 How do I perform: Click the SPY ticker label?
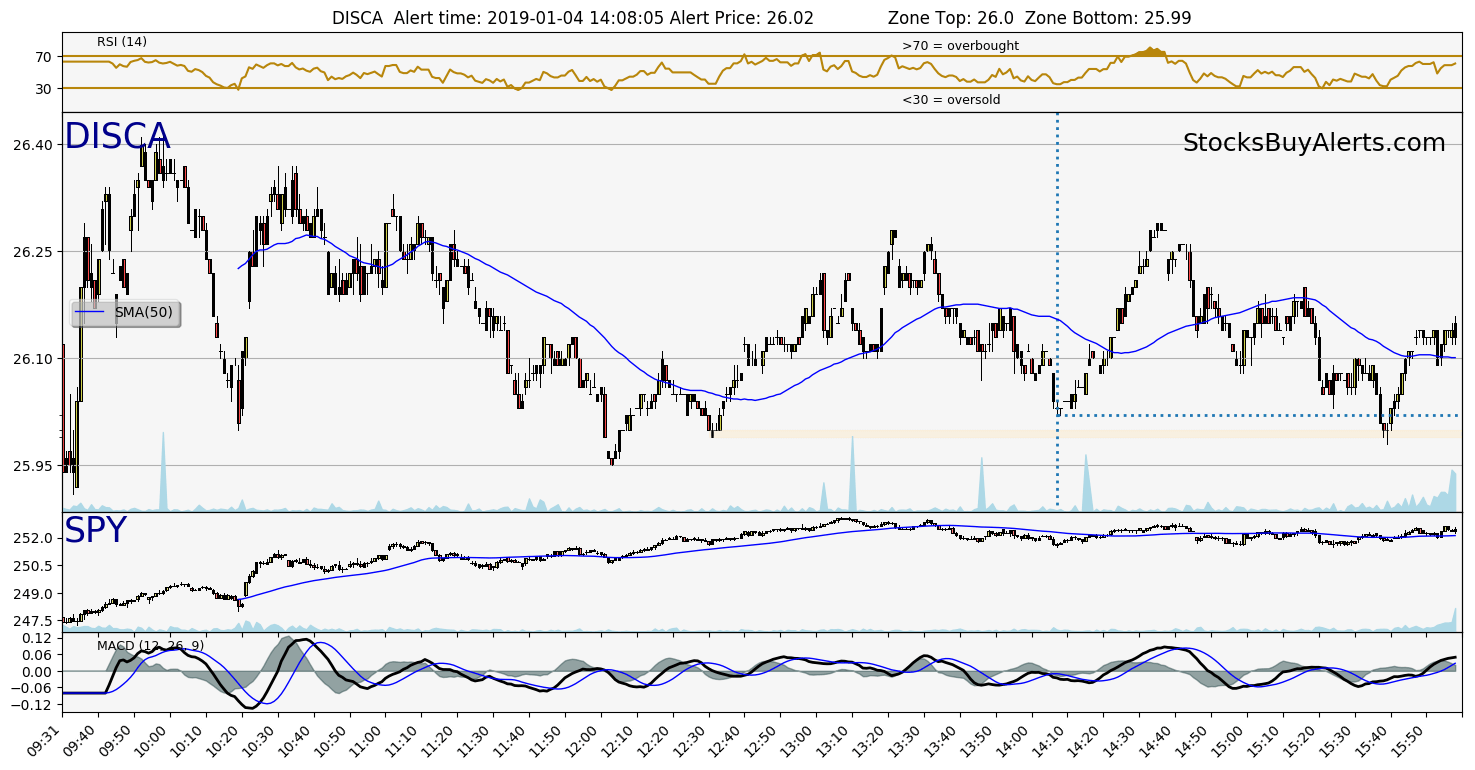click(x=95, y=531)
